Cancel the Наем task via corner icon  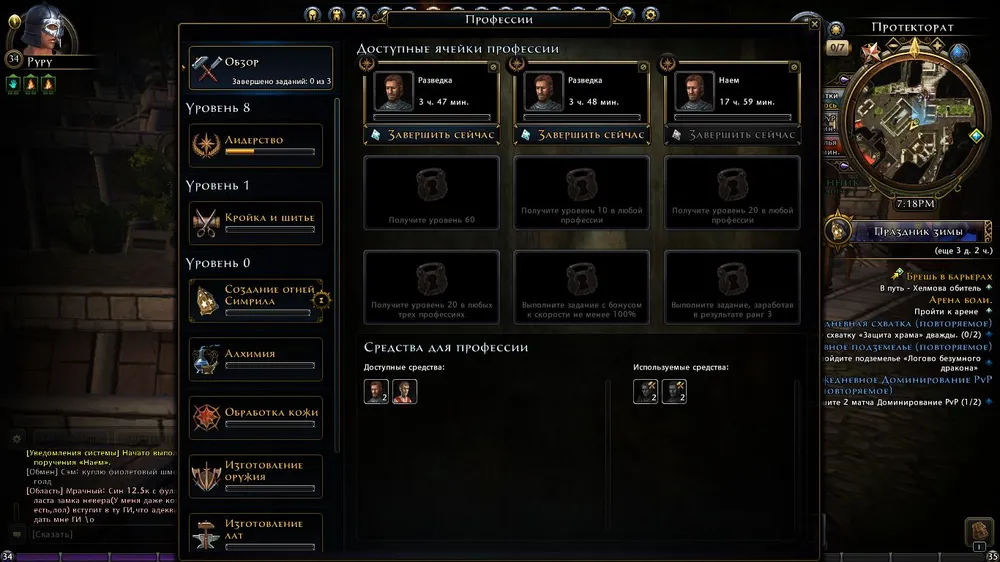tap(794, 66)
